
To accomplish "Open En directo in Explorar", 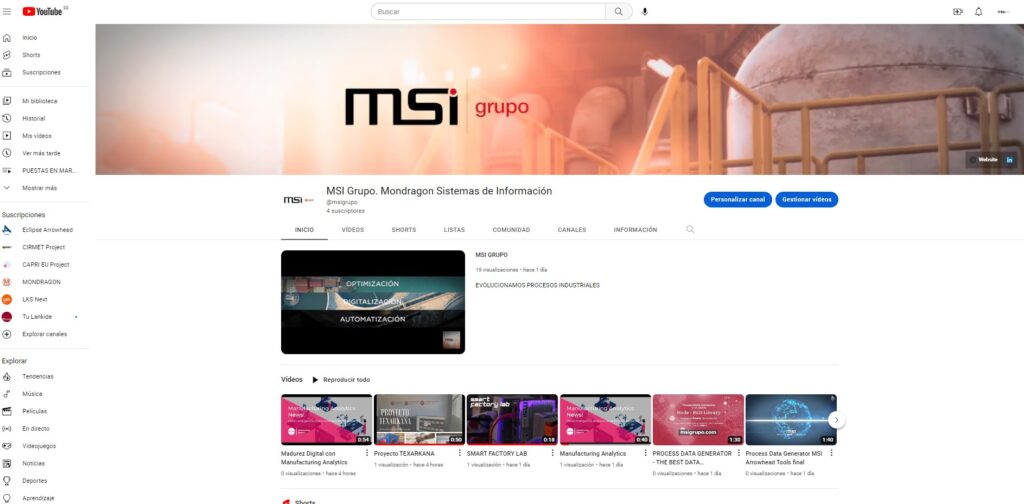I will (35, 429).
